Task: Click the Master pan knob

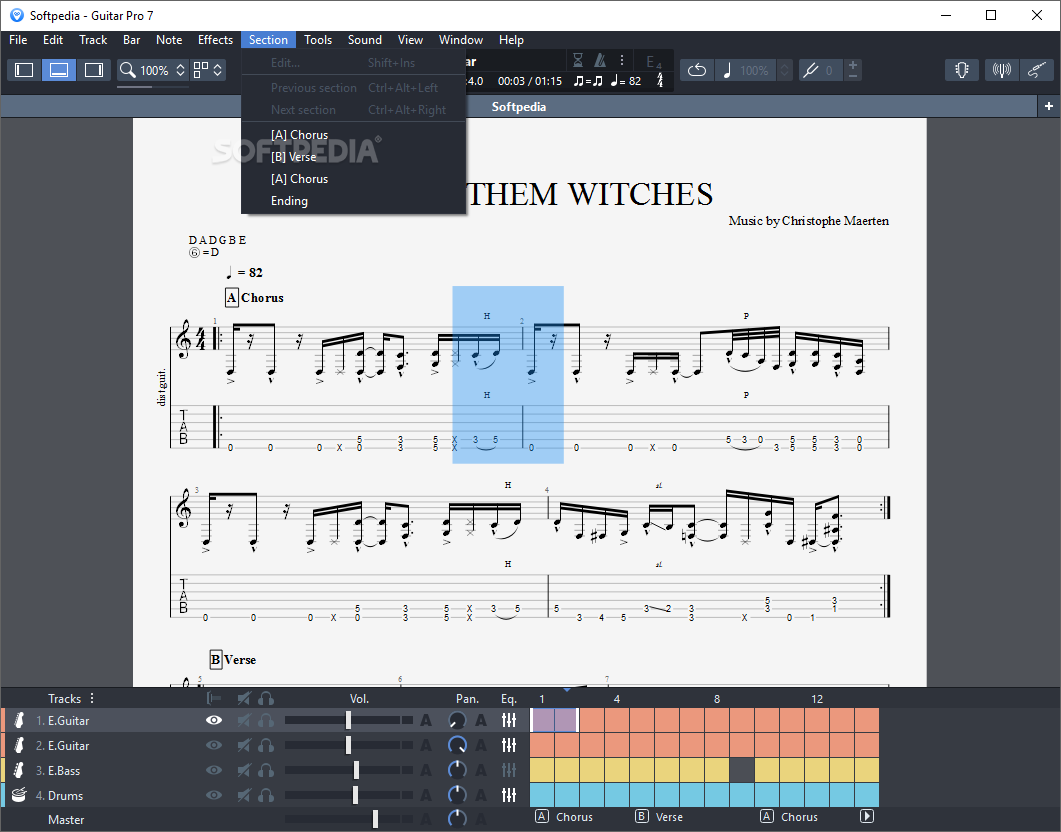Action: 457,819
